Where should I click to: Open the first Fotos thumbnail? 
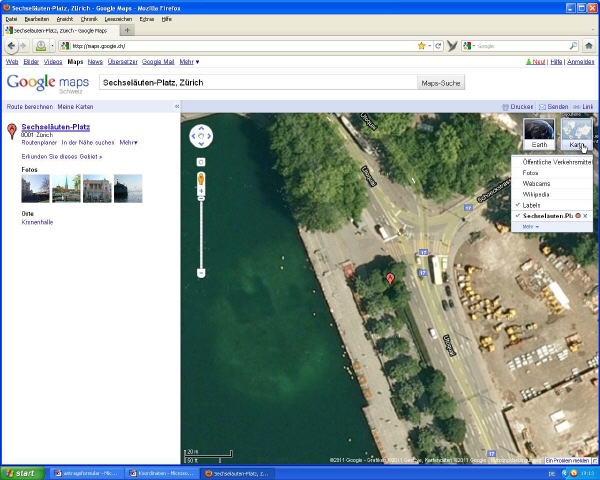click(36, 188)
